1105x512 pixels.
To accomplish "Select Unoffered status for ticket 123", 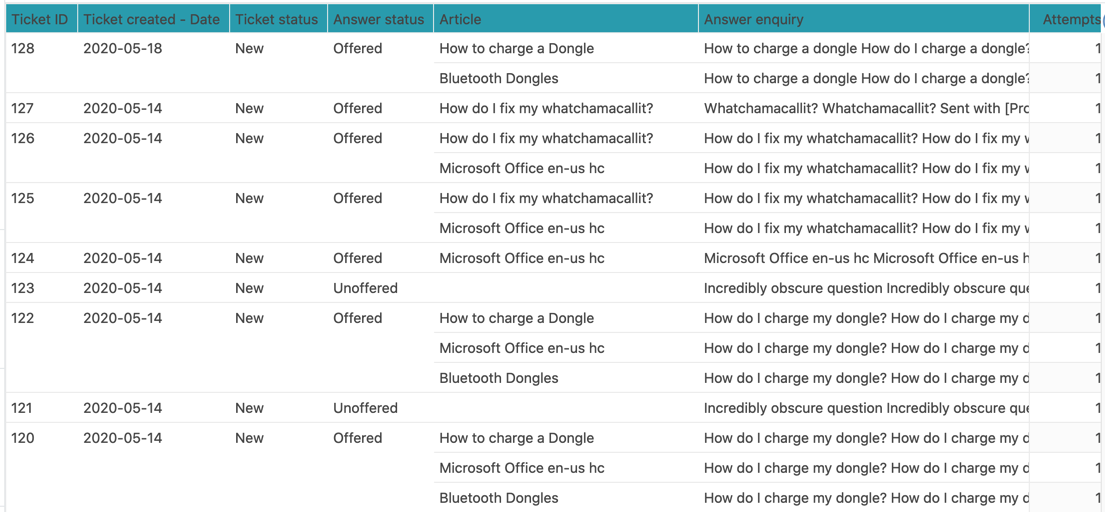I will [x=365, y=288].
